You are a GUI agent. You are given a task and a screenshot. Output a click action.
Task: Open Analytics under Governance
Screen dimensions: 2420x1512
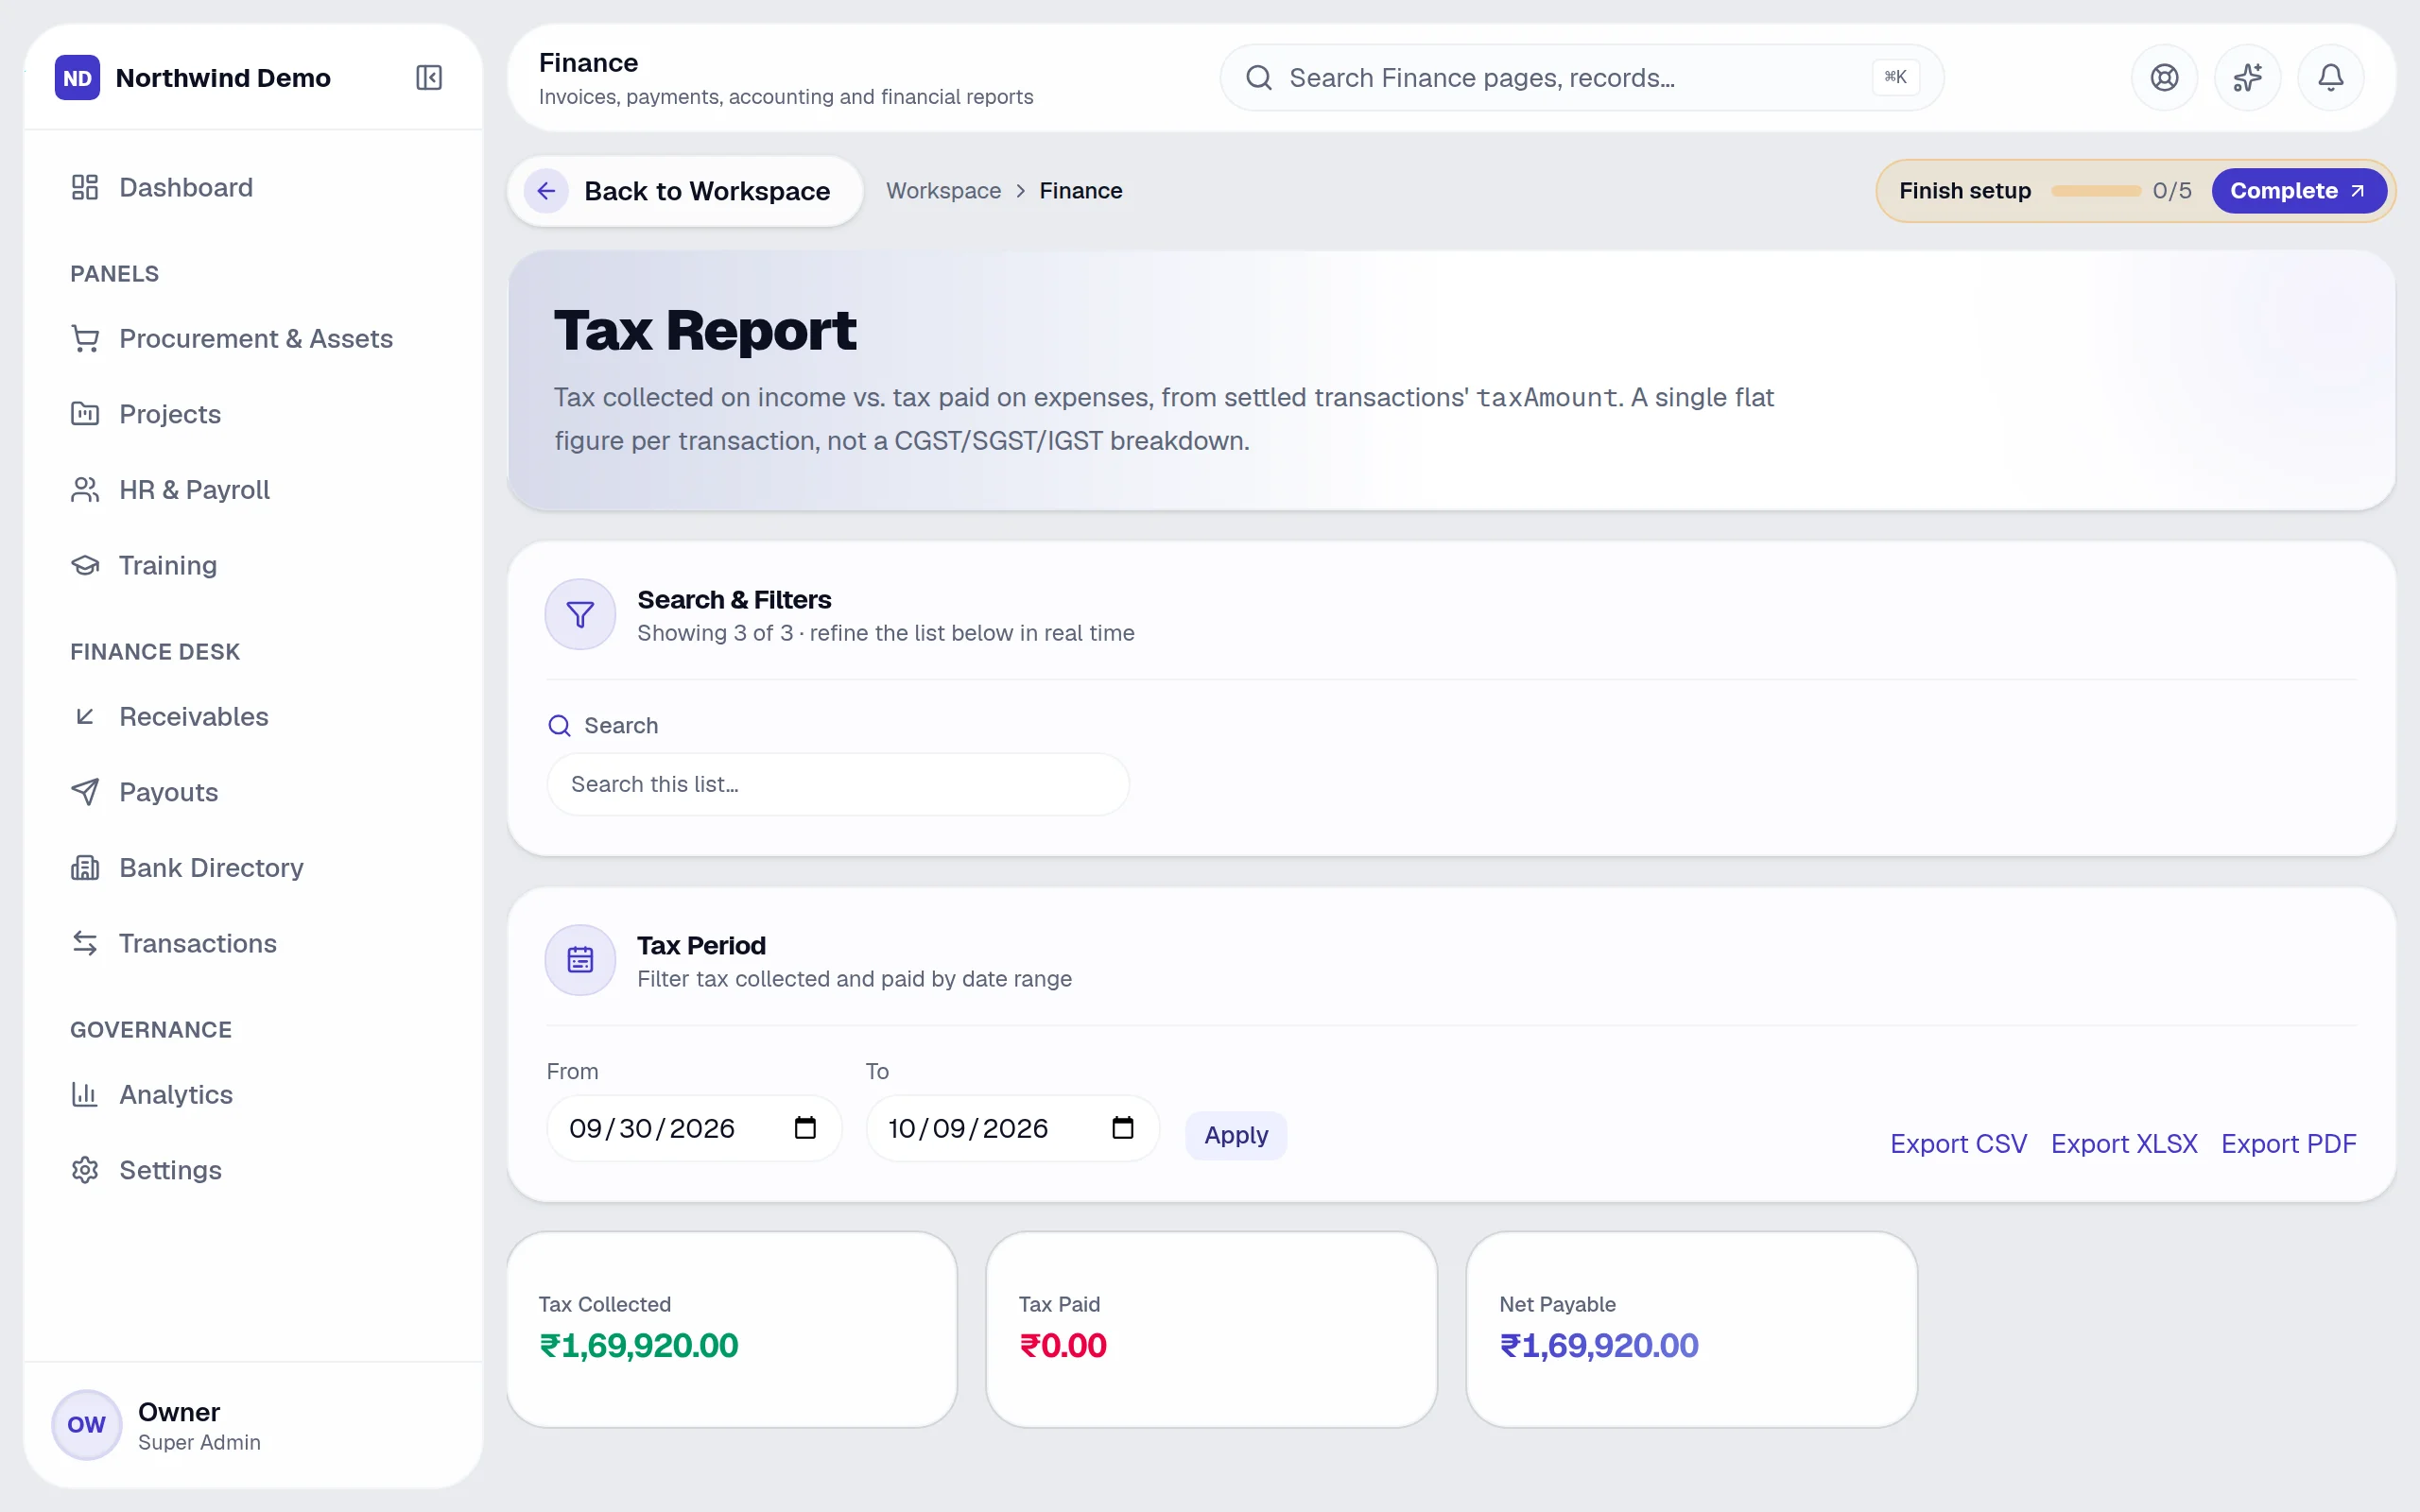coord(253,1094)
